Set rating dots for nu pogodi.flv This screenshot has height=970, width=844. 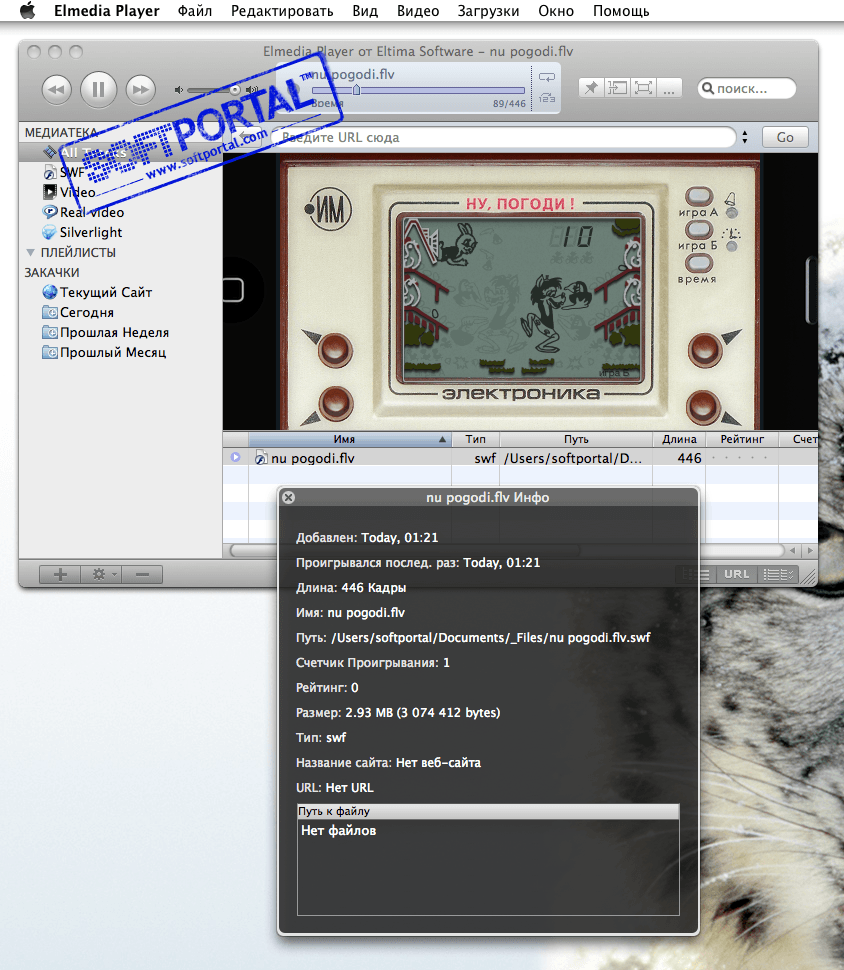pyautogui.click(x=739, y=458)
